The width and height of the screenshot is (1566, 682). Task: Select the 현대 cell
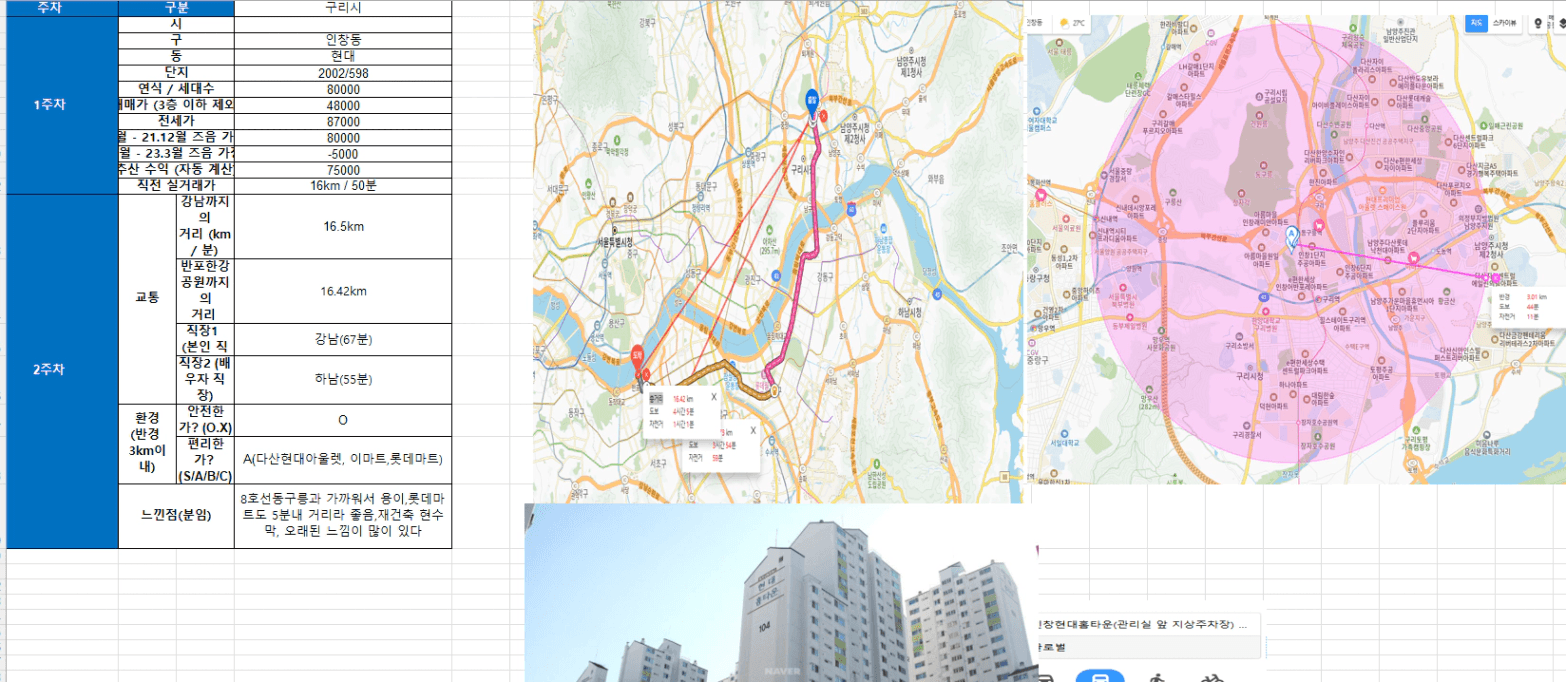(343, 56)
